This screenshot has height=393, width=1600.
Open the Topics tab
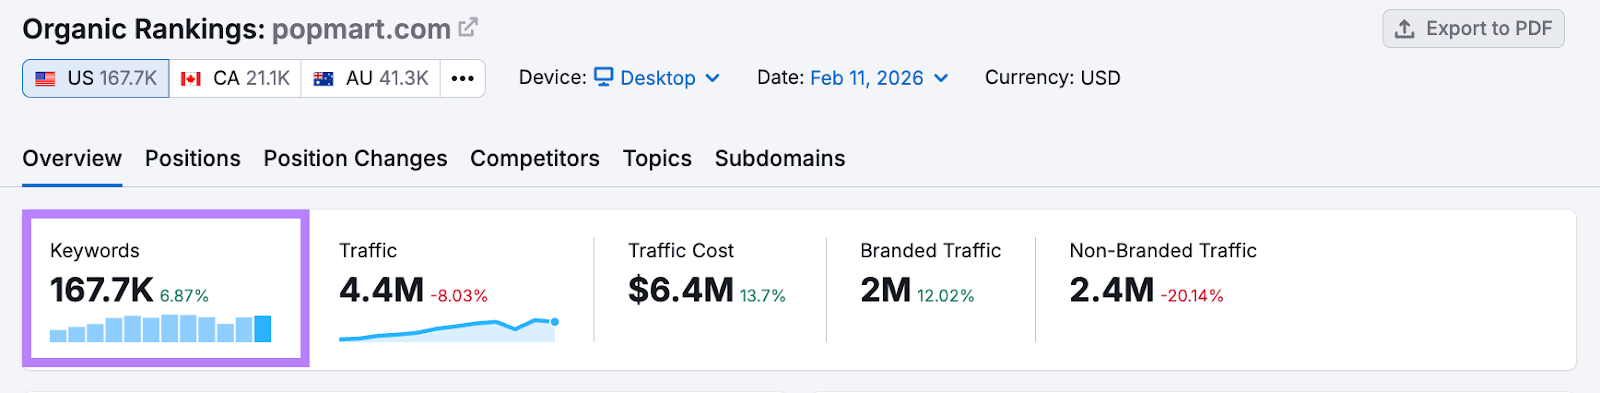pyautogui.click(x=657, y=159)
